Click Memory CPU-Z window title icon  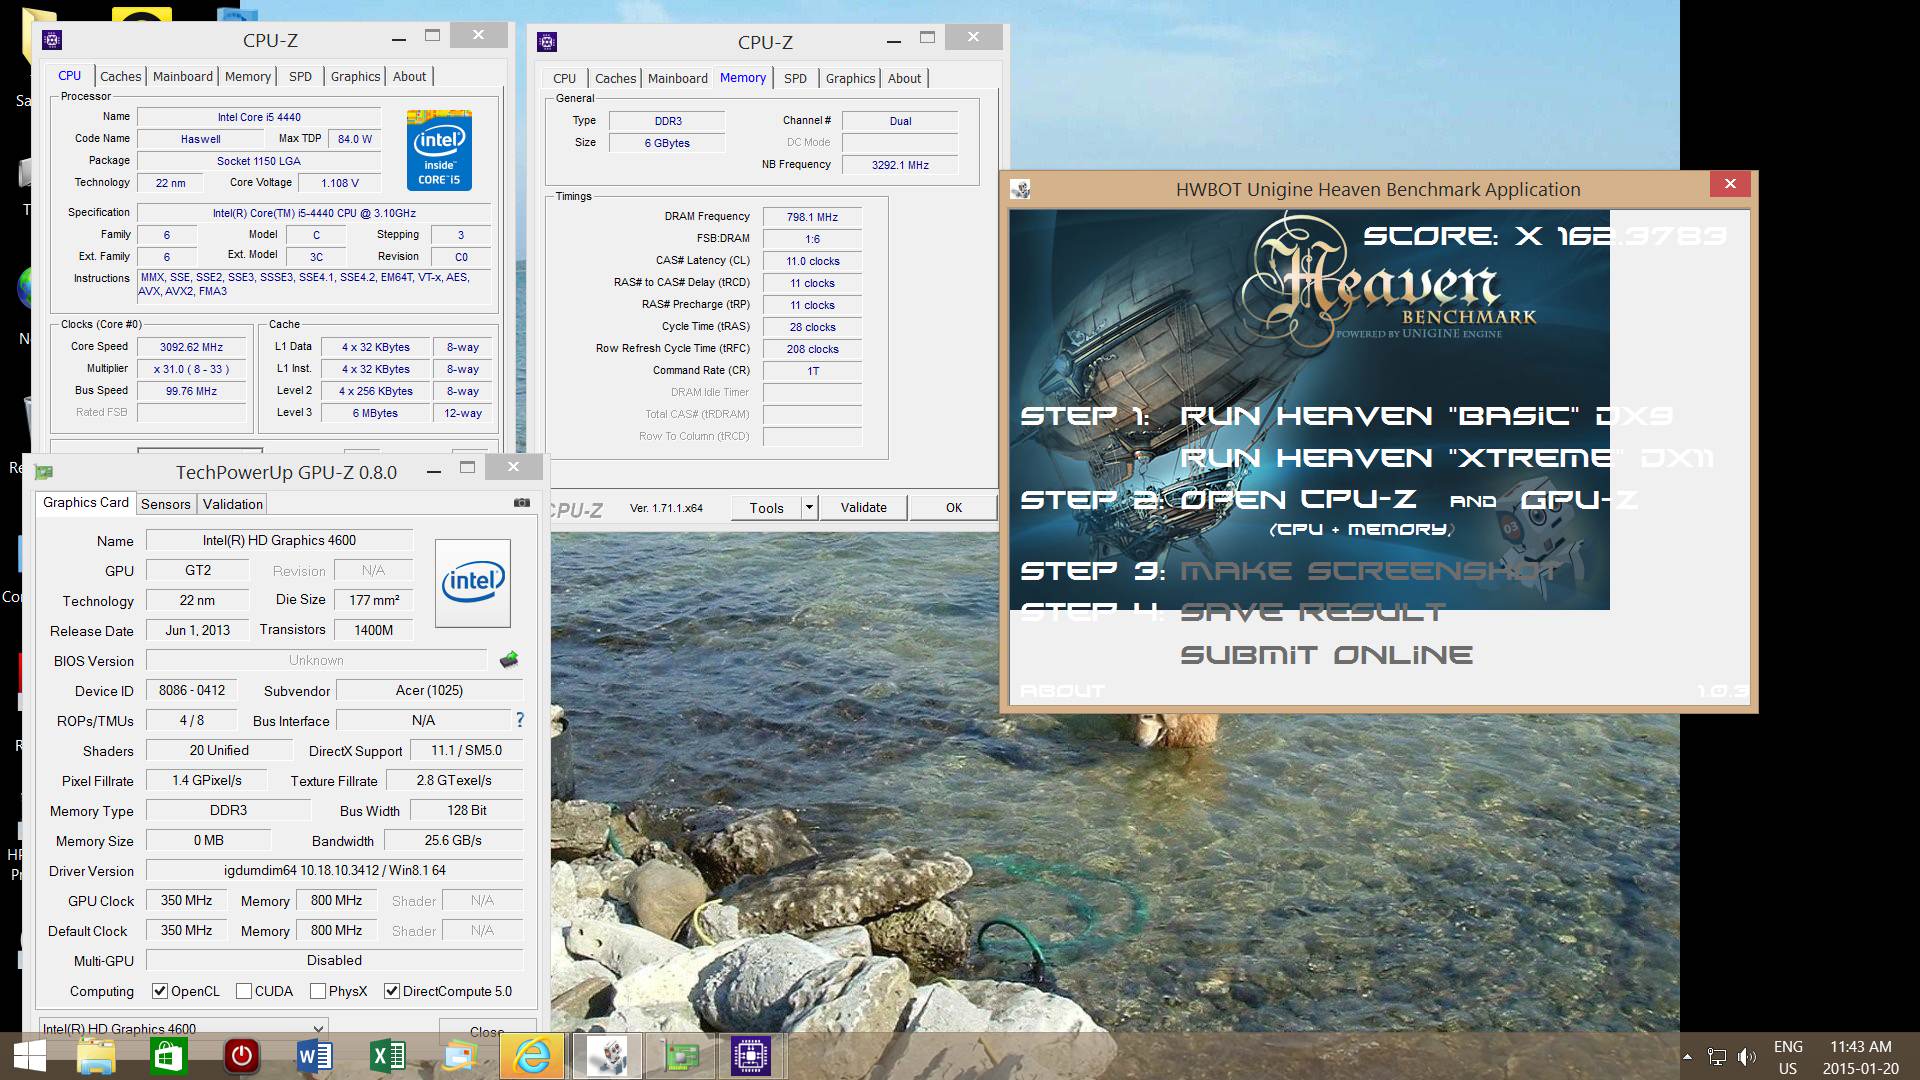click(547, 42)
